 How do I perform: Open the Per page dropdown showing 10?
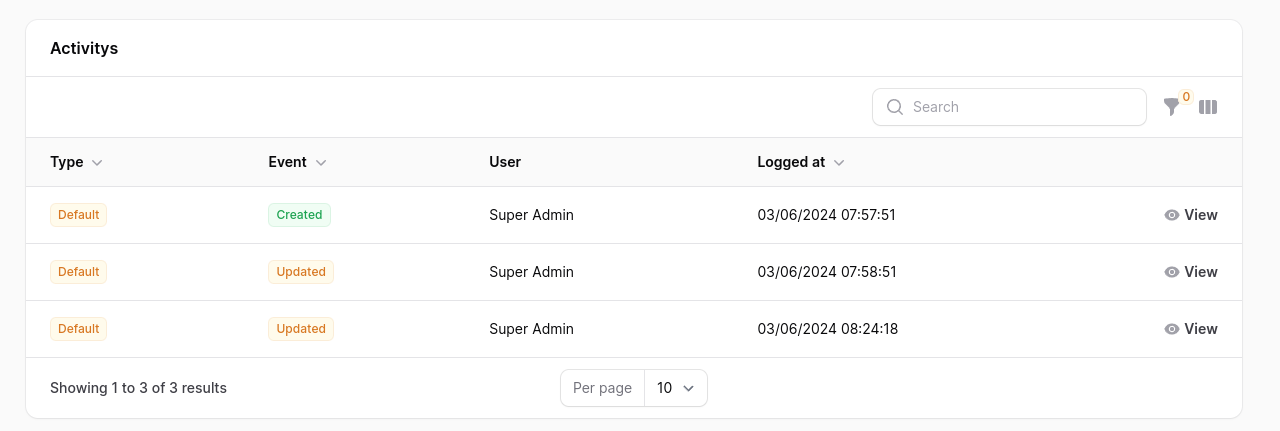pyautogui.click(x=675, y=388)
